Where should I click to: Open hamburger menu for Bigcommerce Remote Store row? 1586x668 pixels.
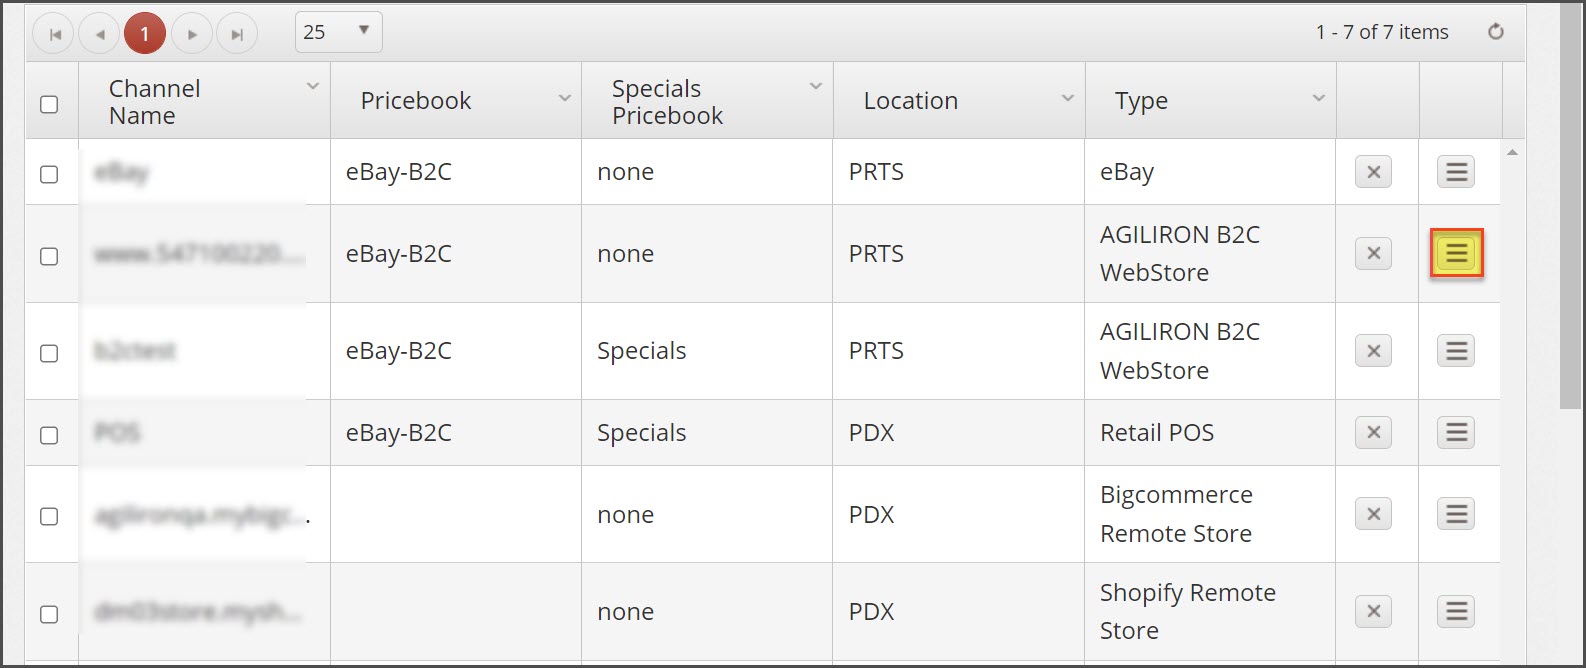click(x=1456, y=514)
